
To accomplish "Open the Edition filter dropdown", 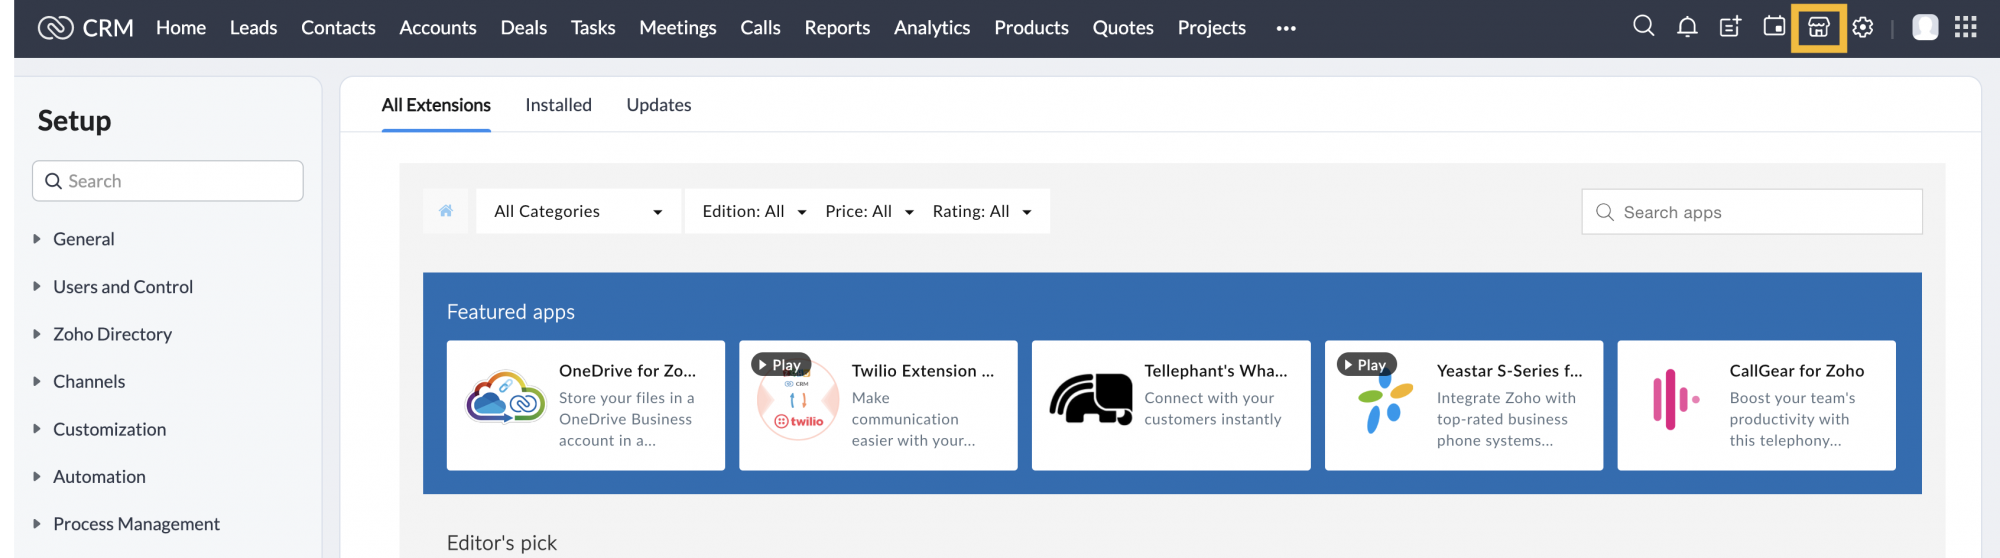I will coord(754,211).
